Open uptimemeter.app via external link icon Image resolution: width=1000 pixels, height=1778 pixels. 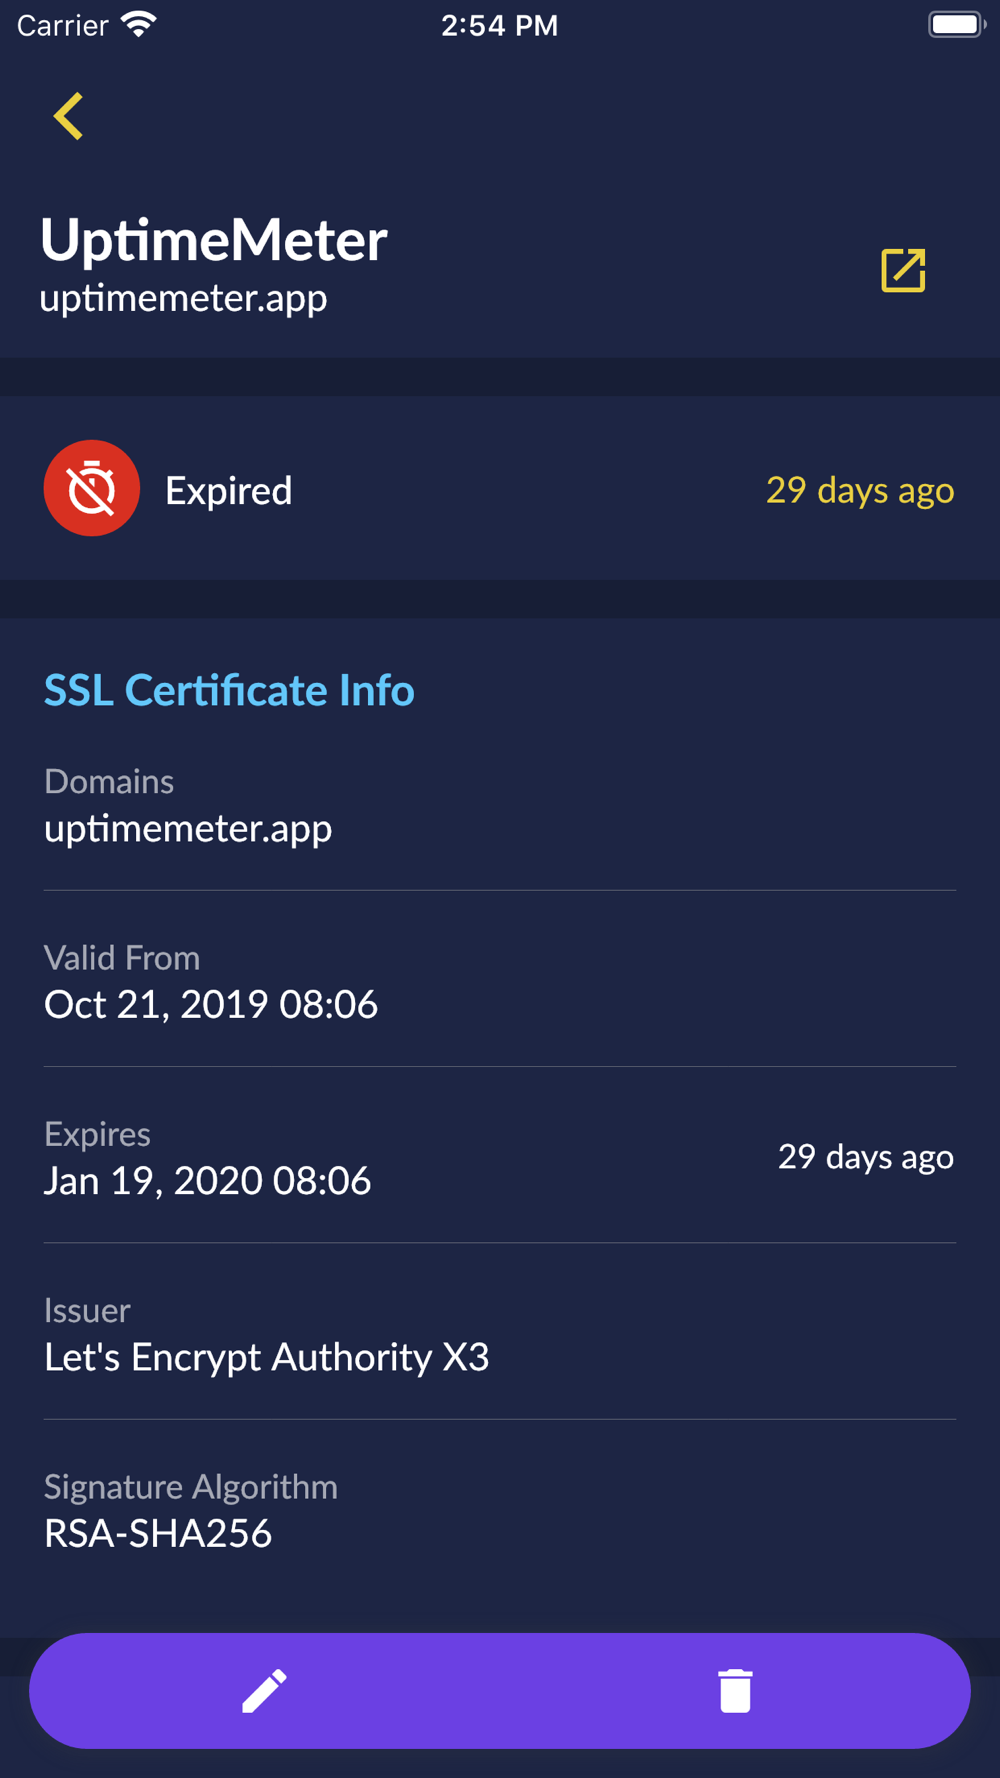(903, 270)
